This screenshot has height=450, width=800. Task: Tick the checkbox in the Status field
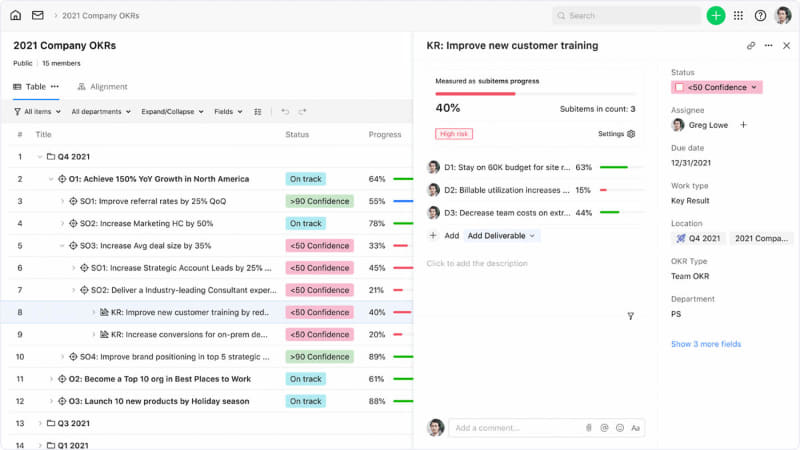pyautogui.click(x=679, y=87)
